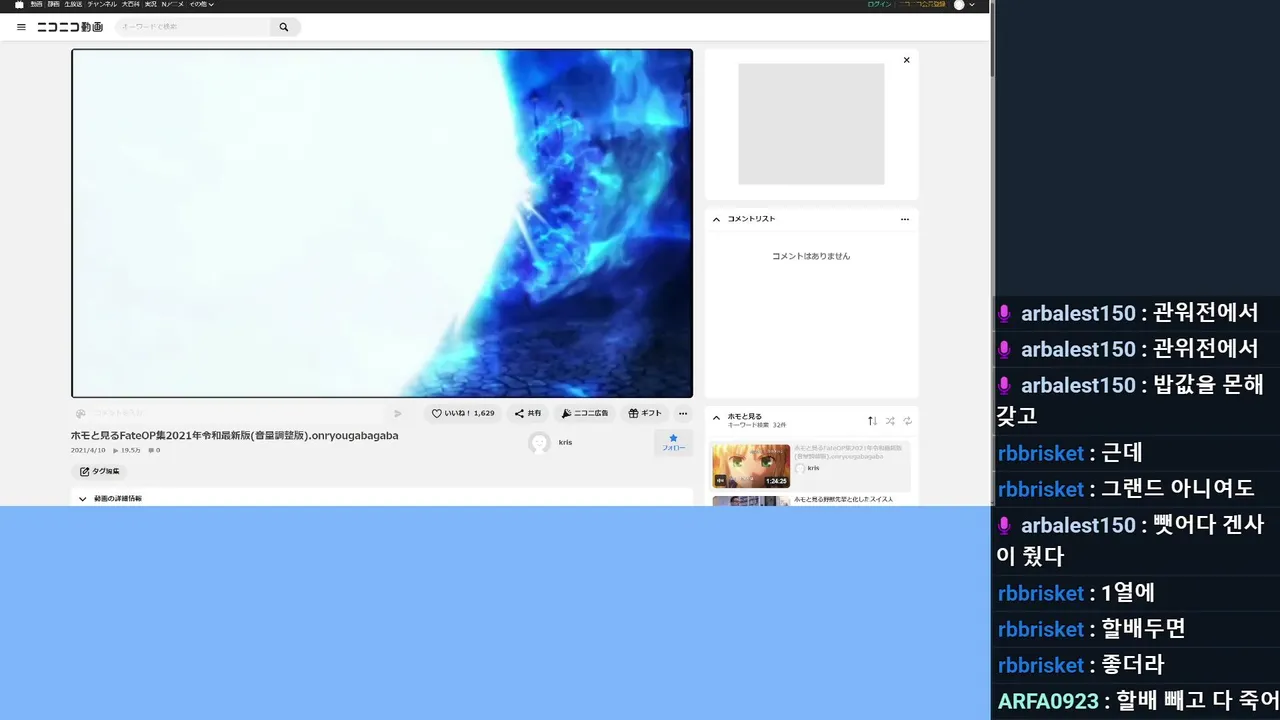The width and height of the screenshot is (1280, 720).
Task: Expand the その他 dropdown in the top bar
Action: 202,5
